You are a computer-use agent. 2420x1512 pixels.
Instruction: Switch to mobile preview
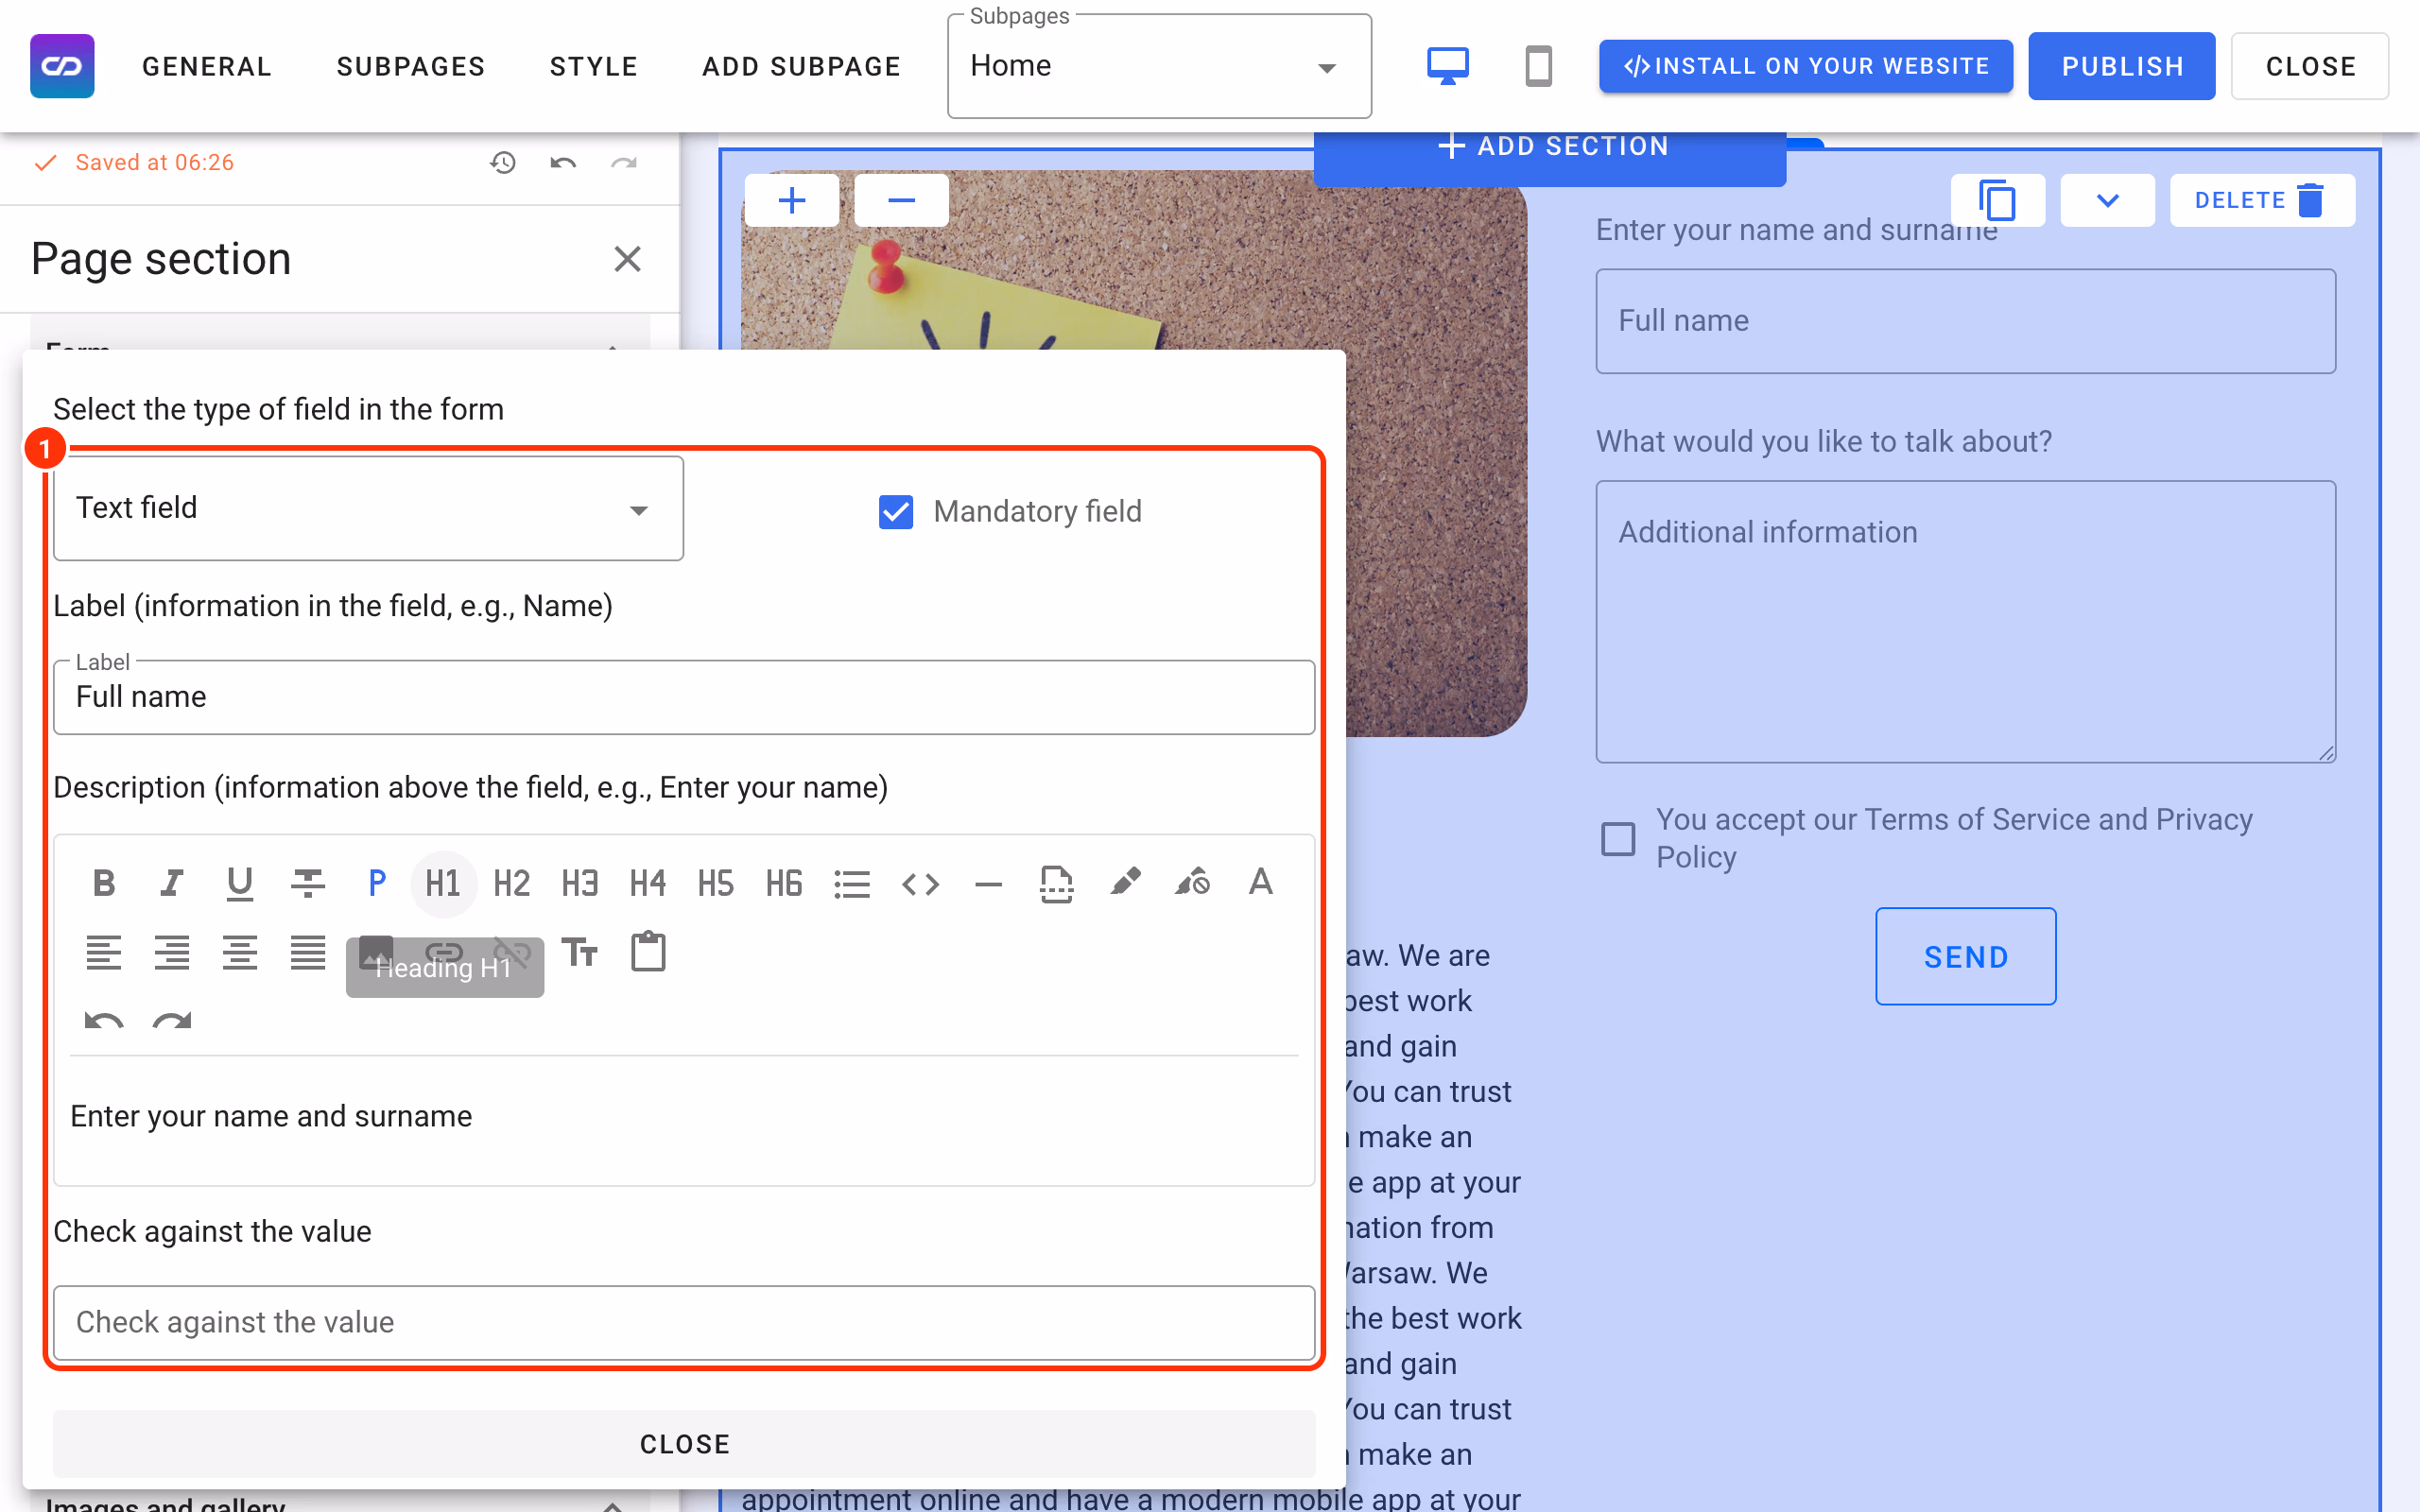coord(1538,66)
